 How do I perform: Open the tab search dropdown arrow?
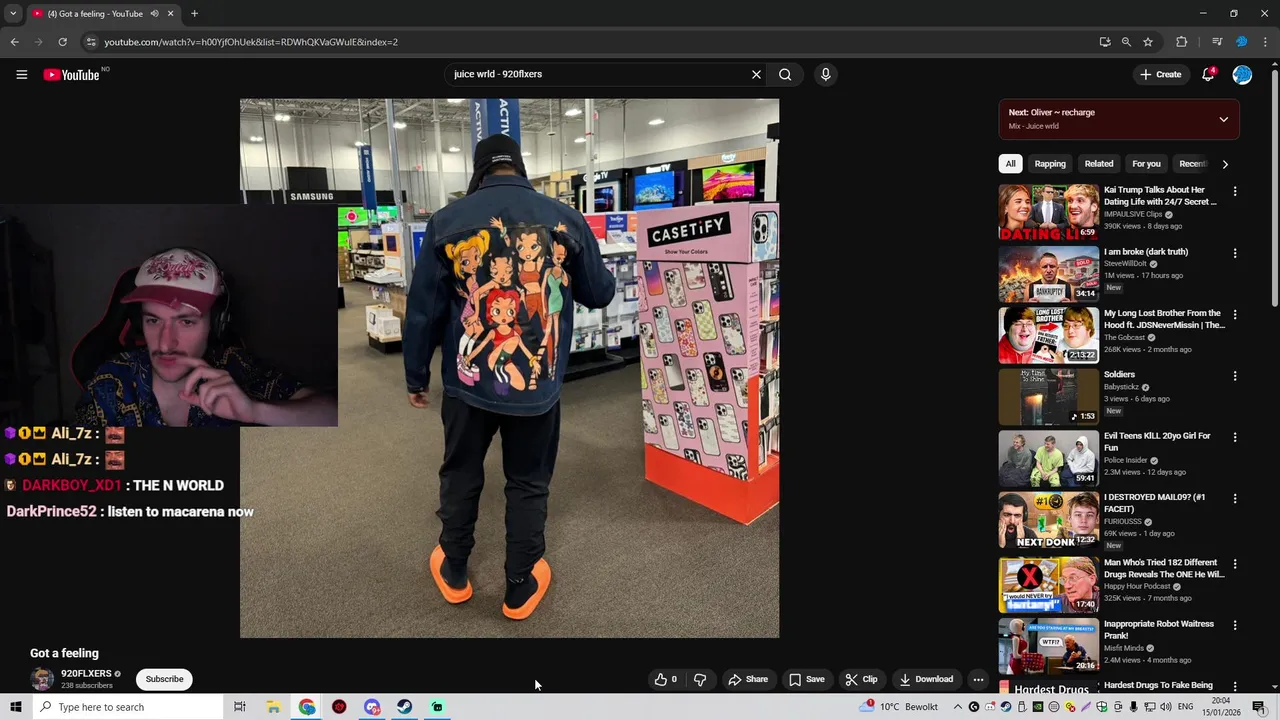coord(13,14)
